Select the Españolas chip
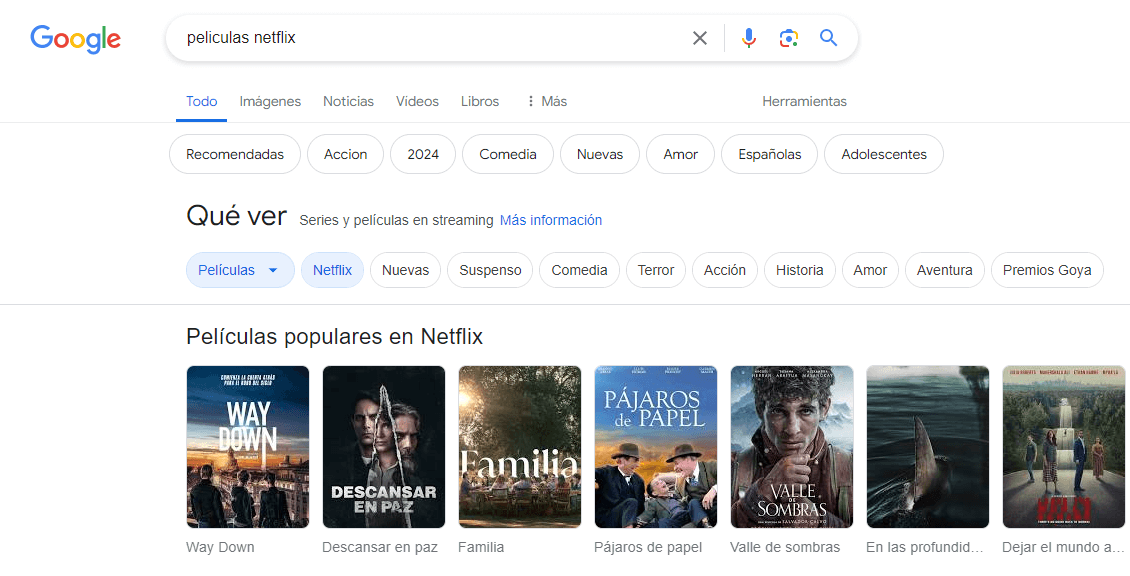 click(x=770, y=154)
